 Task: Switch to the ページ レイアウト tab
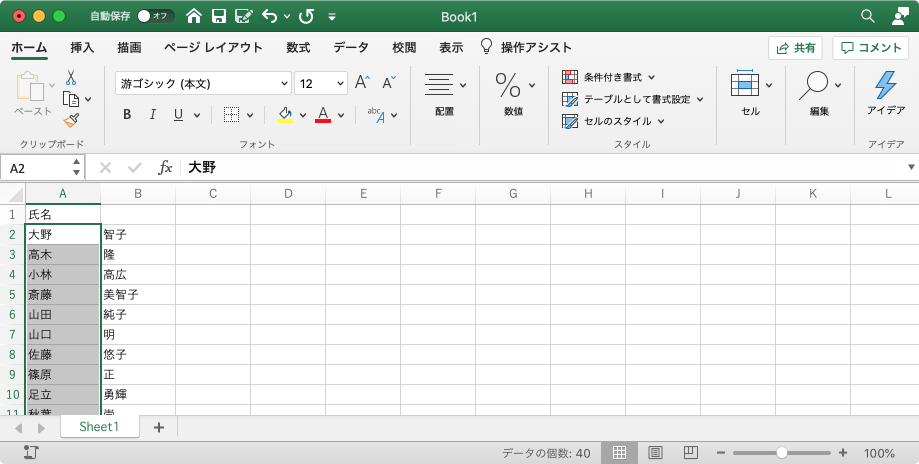tap(213, 48)
